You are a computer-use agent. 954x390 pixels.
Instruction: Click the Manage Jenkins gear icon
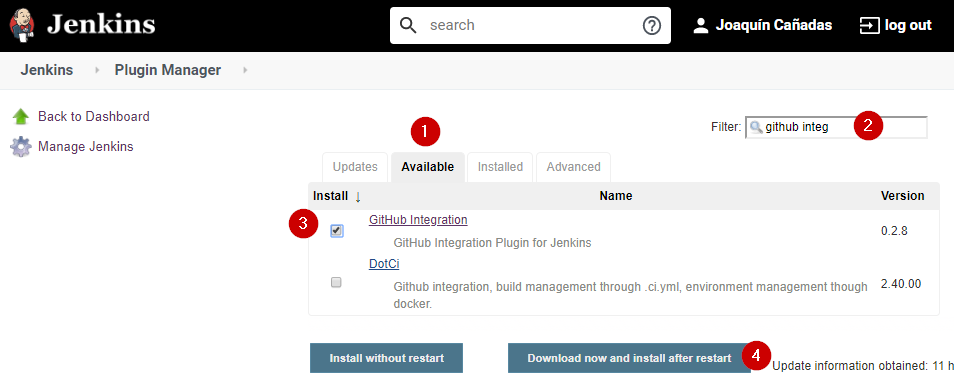pos(21,147)
